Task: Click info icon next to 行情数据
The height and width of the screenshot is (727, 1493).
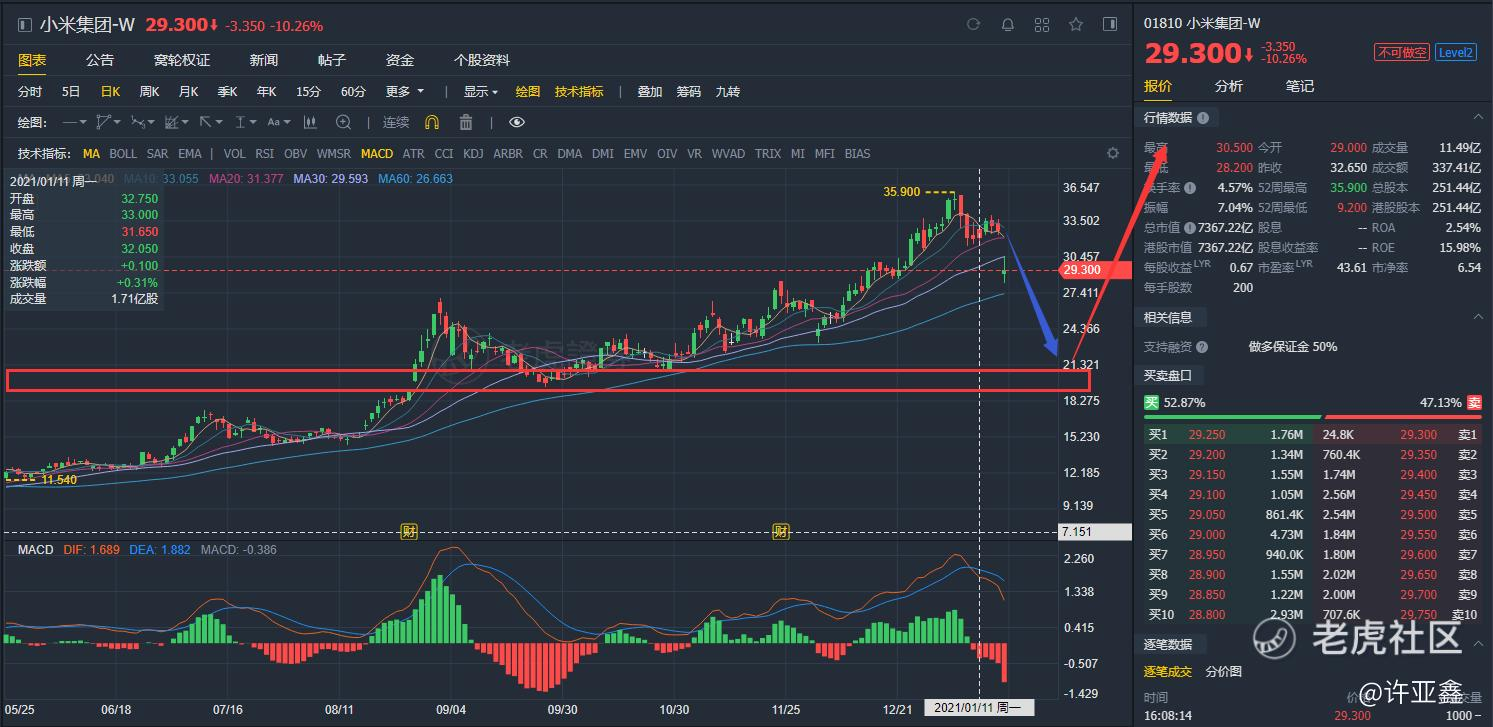Action: click(1202, 118)
